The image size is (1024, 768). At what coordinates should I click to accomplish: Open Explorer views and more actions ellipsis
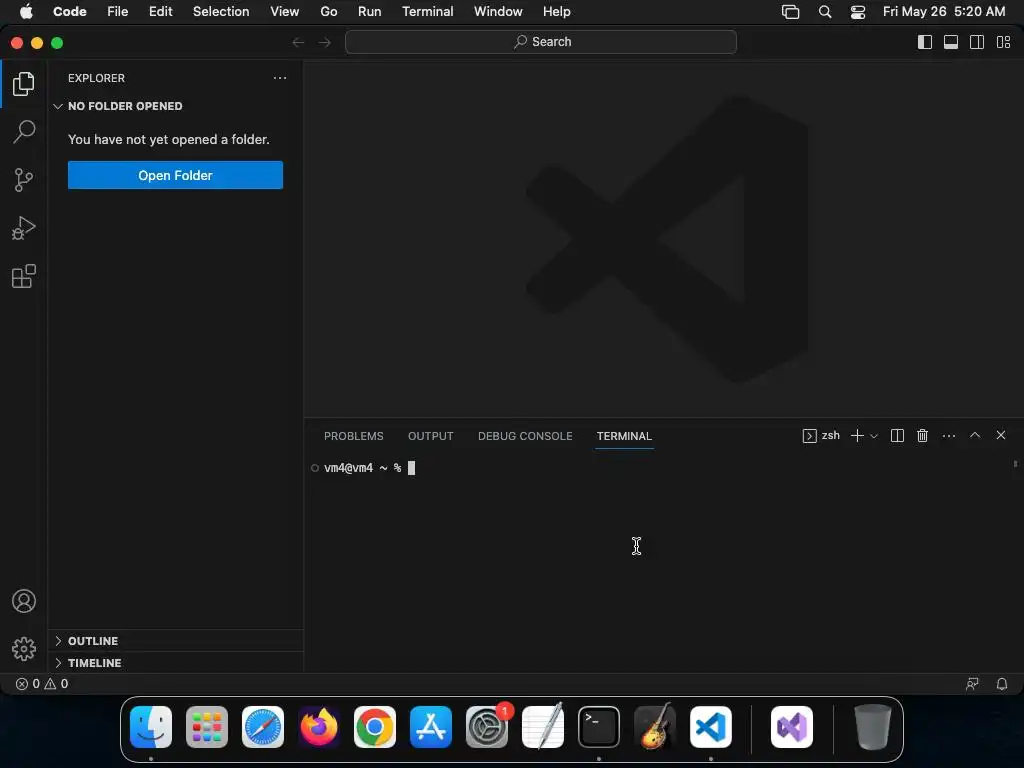tap(280, 78)
